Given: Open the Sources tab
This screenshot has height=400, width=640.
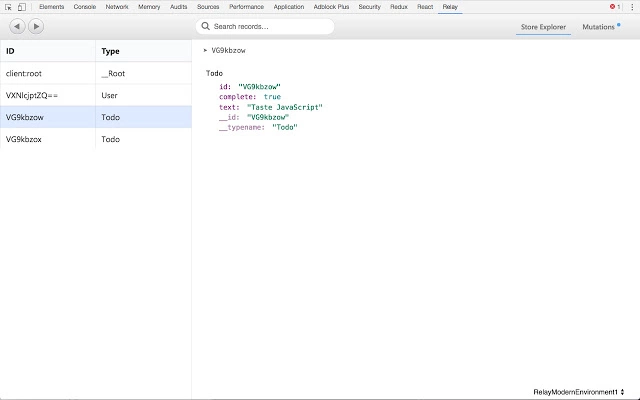Looking at the screenshot, I should (208, 7).
